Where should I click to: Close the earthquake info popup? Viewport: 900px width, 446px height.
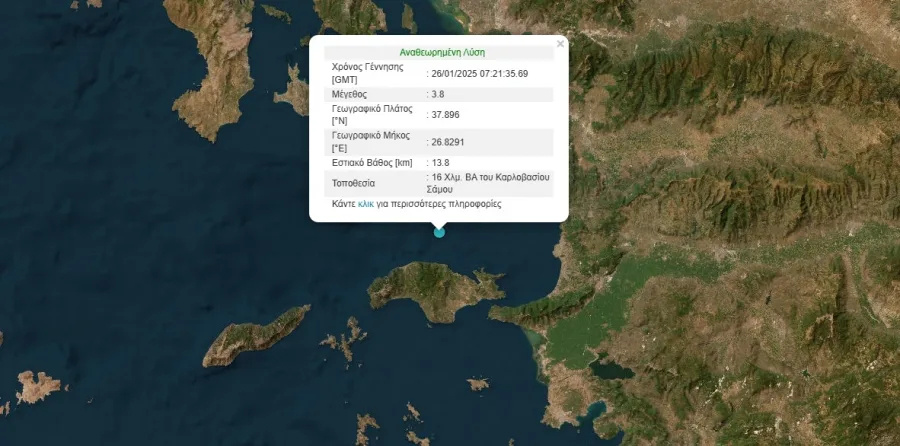coord(560,43)
